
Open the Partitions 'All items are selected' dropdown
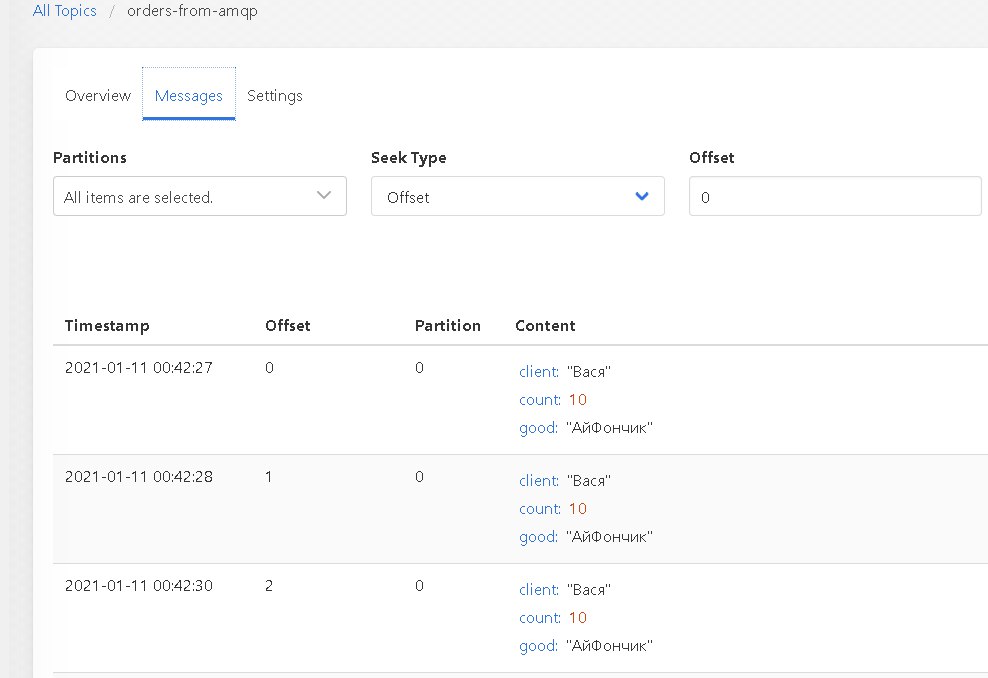pos(200,196)
